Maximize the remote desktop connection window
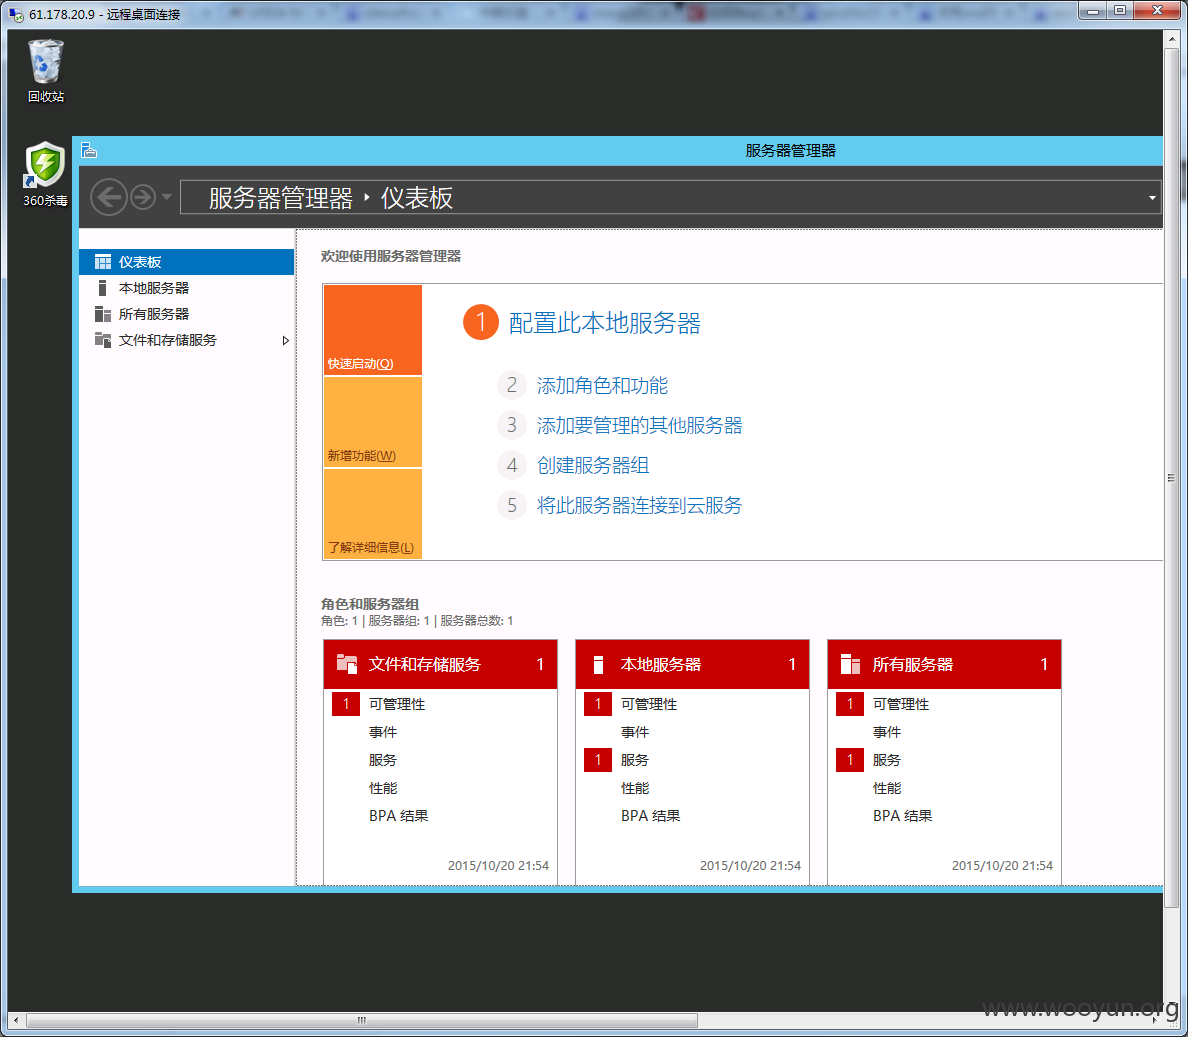The height and width of the screenshot is (1037, 1188). 1119,11
